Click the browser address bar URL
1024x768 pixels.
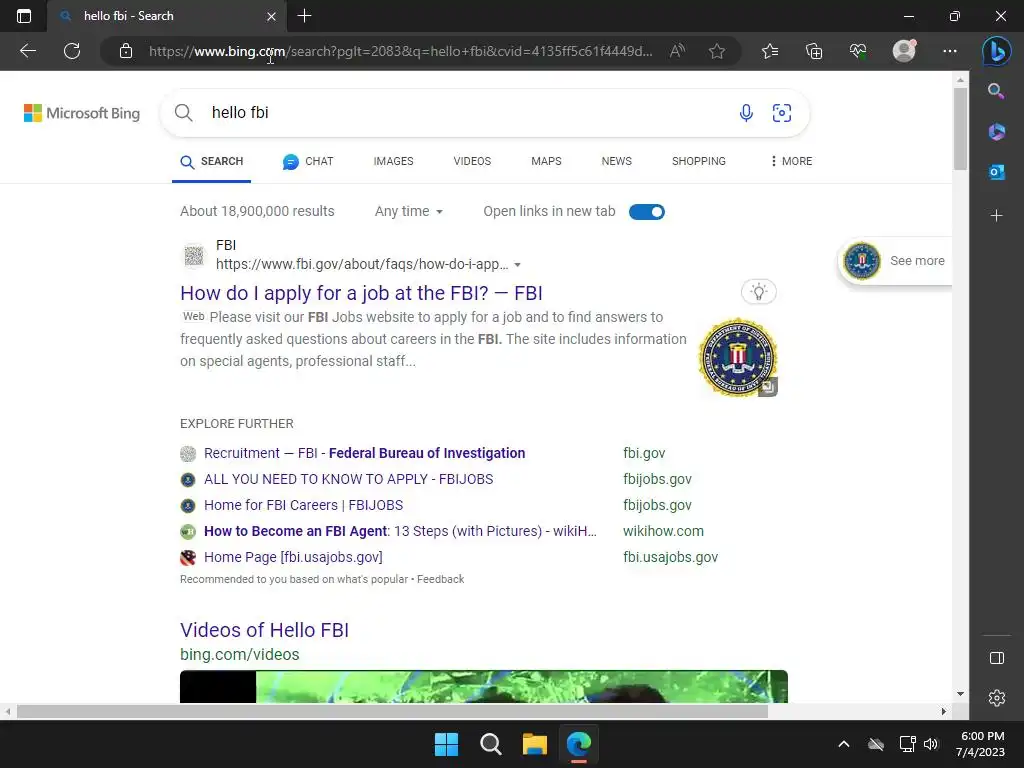tap(400, 51)
